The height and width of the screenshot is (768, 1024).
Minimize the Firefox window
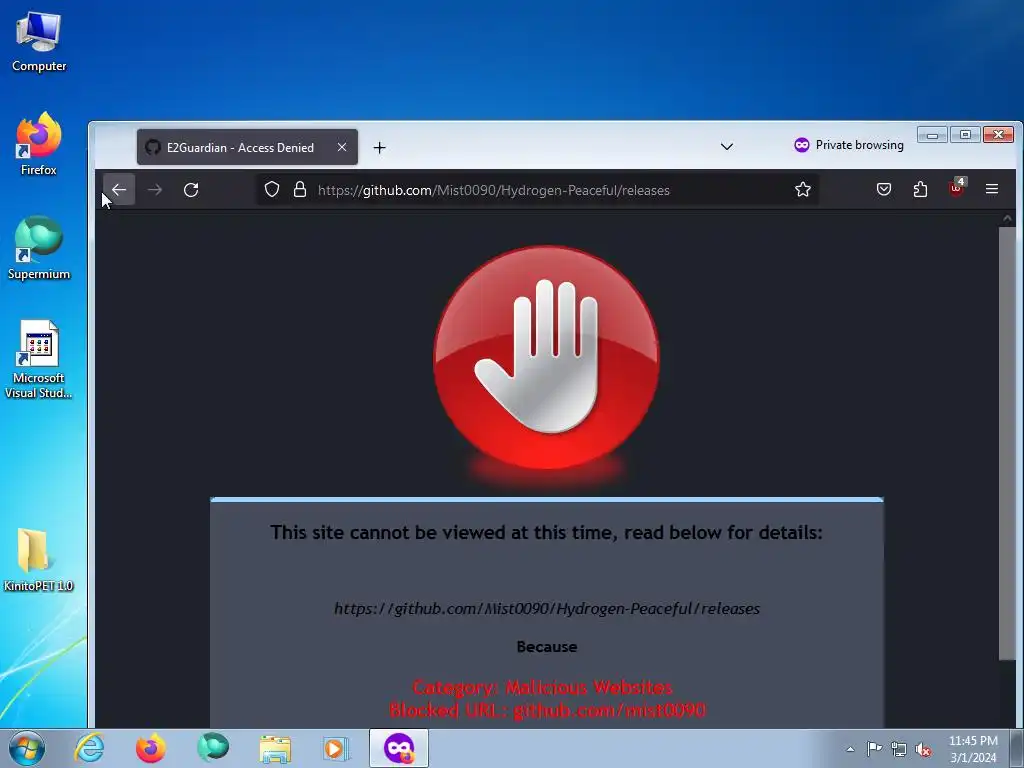[932, 135]
